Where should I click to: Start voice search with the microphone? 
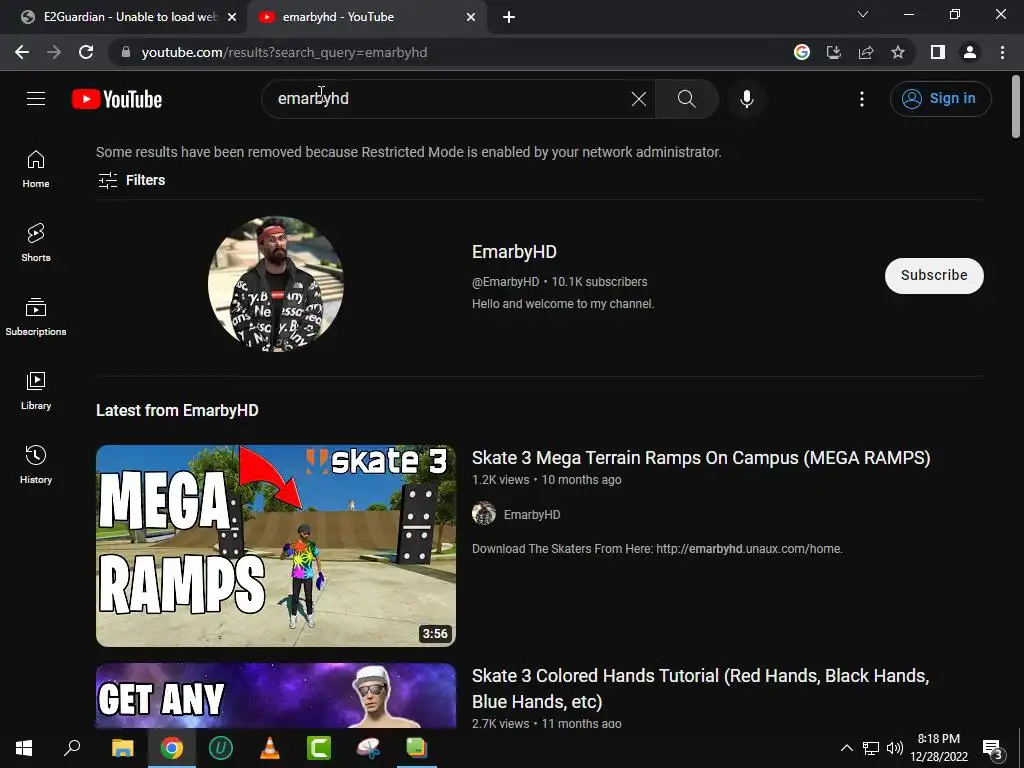point(747,99)
